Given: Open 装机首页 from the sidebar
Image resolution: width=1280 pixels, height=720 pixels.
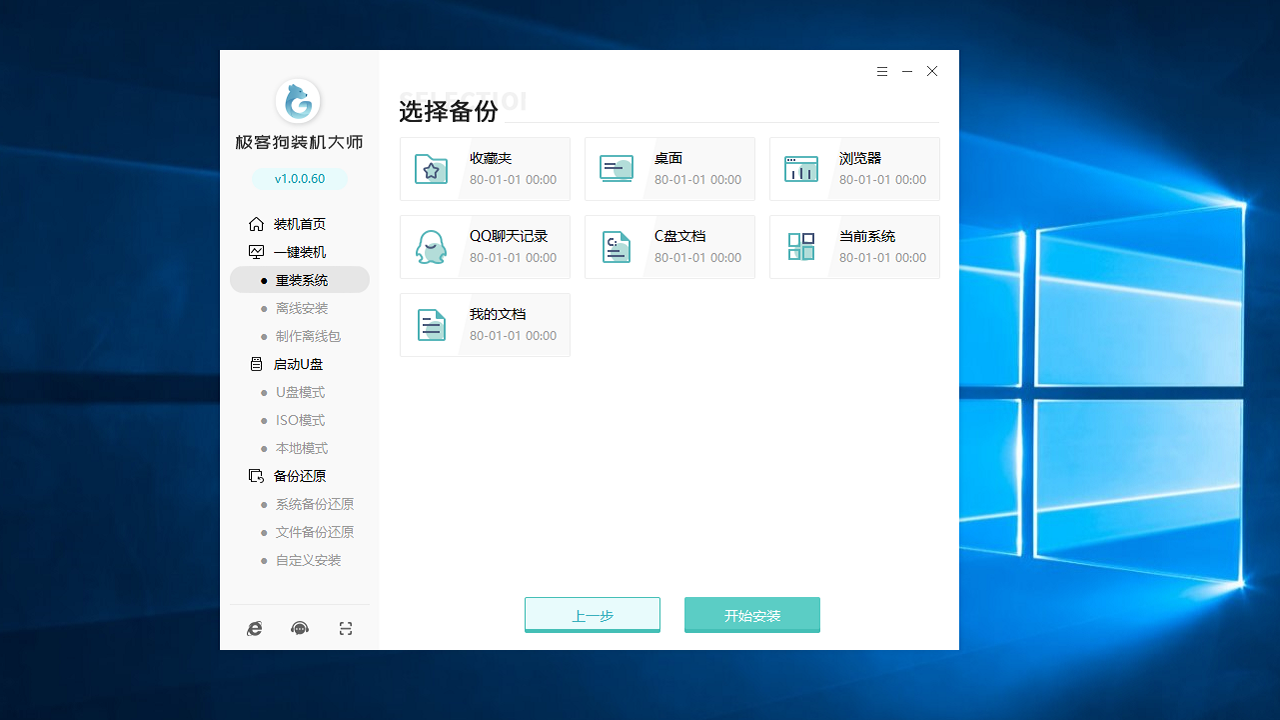Looking at the screenshot, I should pos(299,223).
